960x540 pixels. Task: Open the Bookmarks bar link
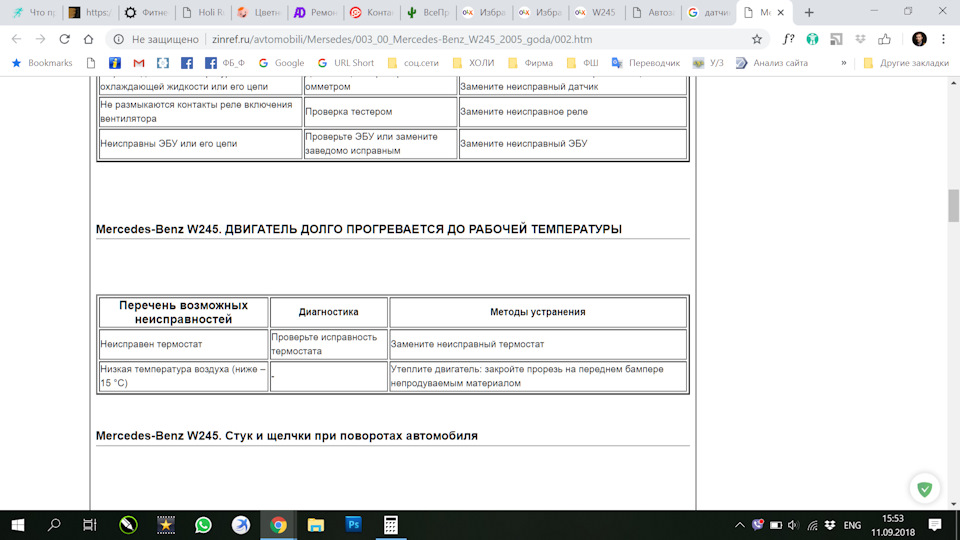tap(42, 63)
